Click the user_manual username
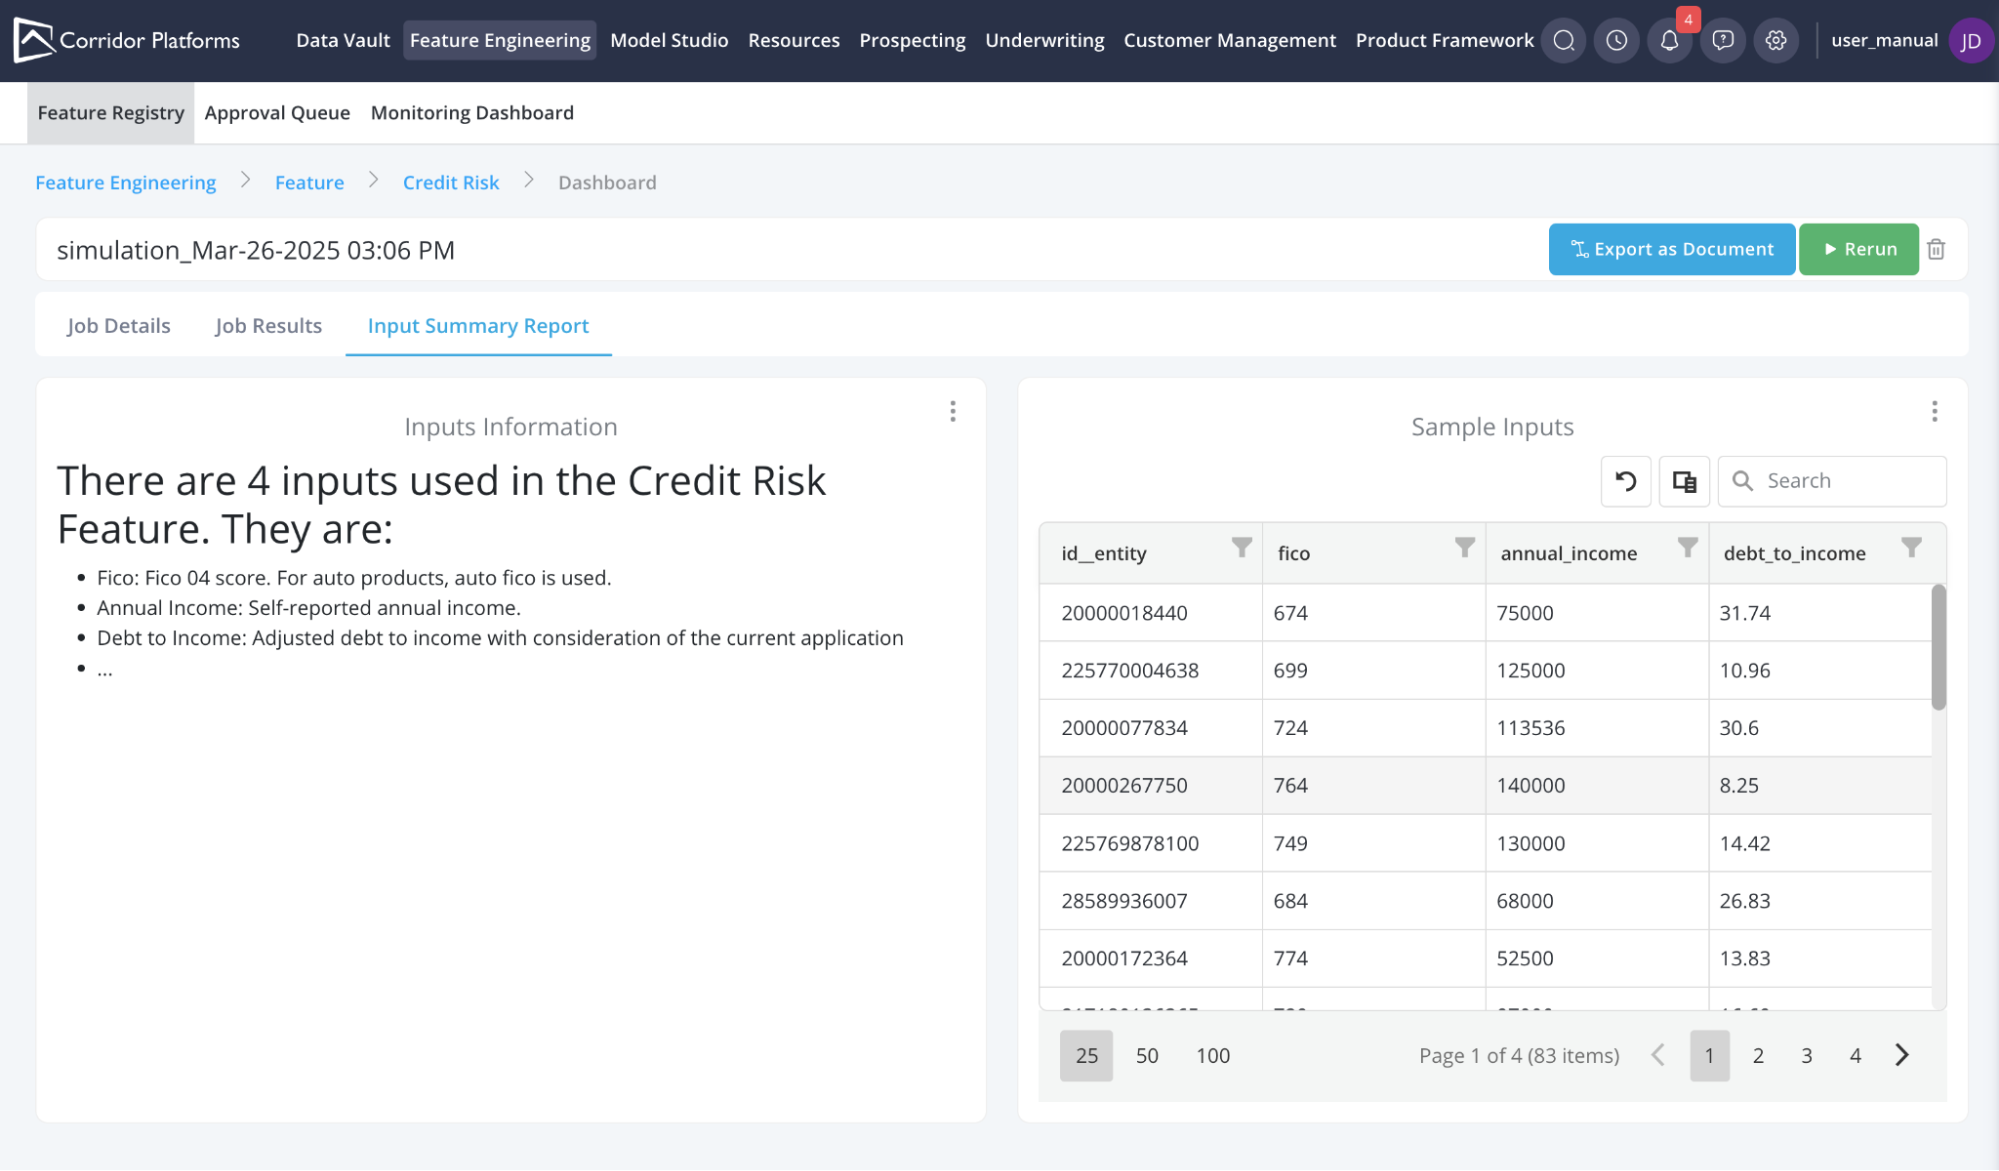The height and width of the screenshot is (1171, 1999). point(1884,40)
